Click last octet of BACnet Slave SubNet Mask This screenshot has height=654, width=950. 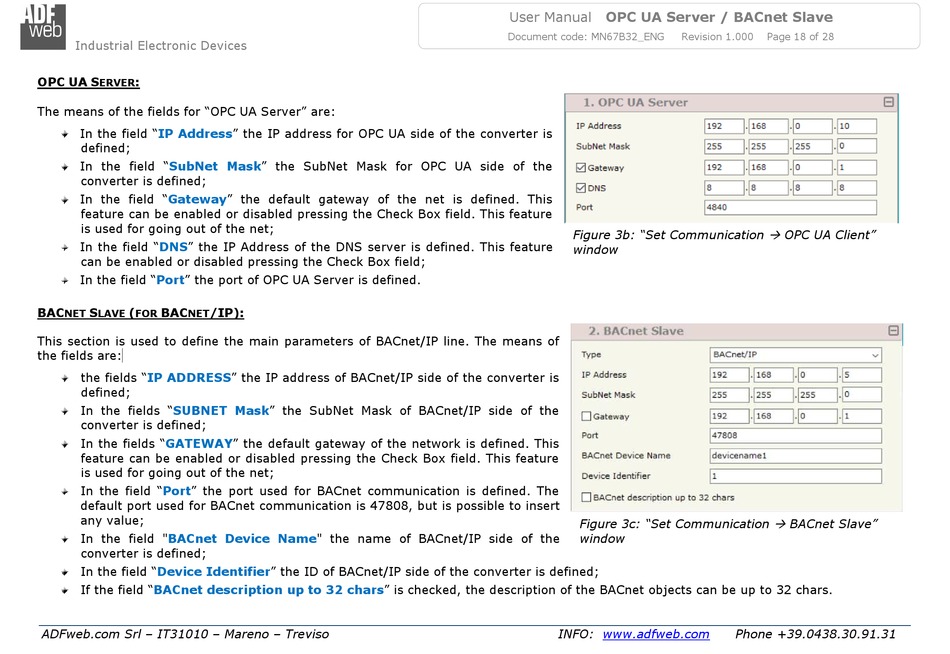(862, 395)
